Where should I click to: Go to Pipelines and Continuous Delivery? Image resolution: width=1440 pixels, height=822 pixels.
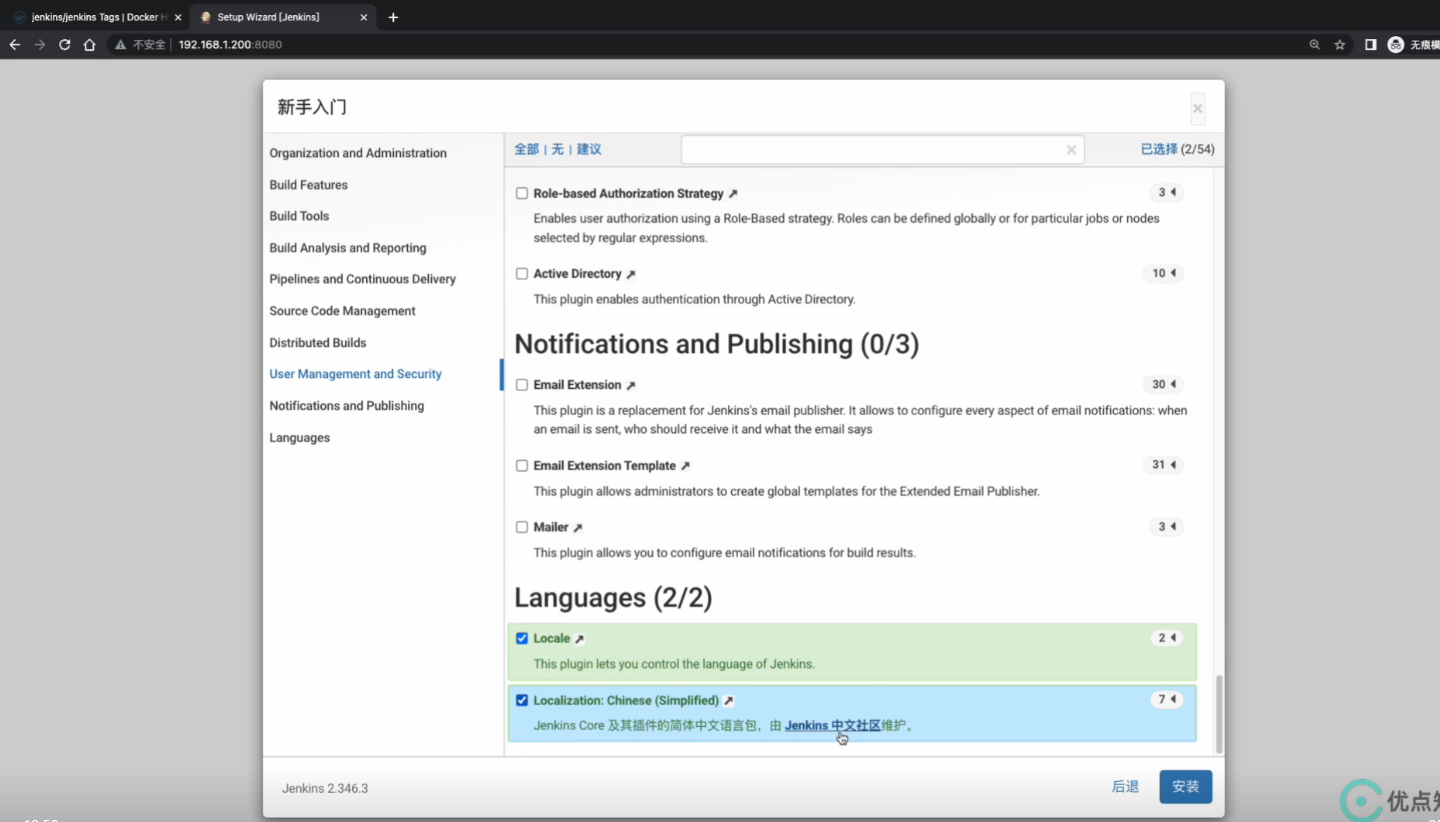click(x=363, y=279)
